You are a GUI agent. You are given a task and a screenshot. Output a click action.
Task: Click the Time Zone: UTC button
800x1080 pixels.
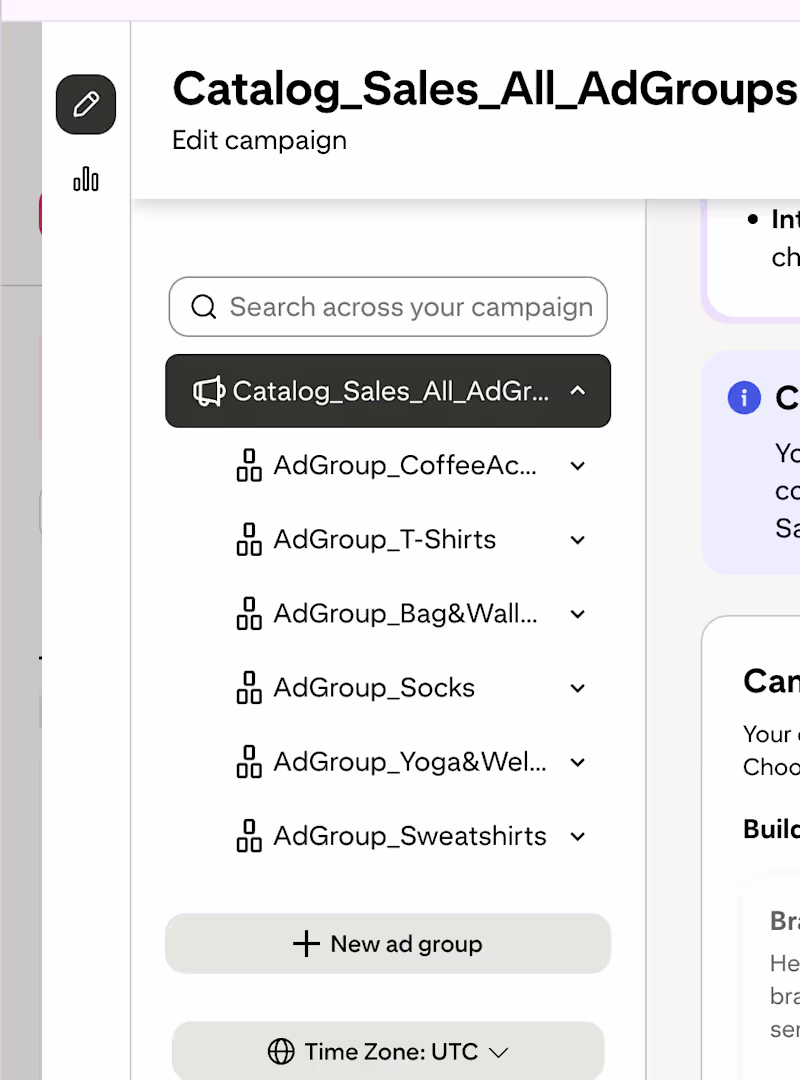pyautogui.click(x=388, y=1052)
